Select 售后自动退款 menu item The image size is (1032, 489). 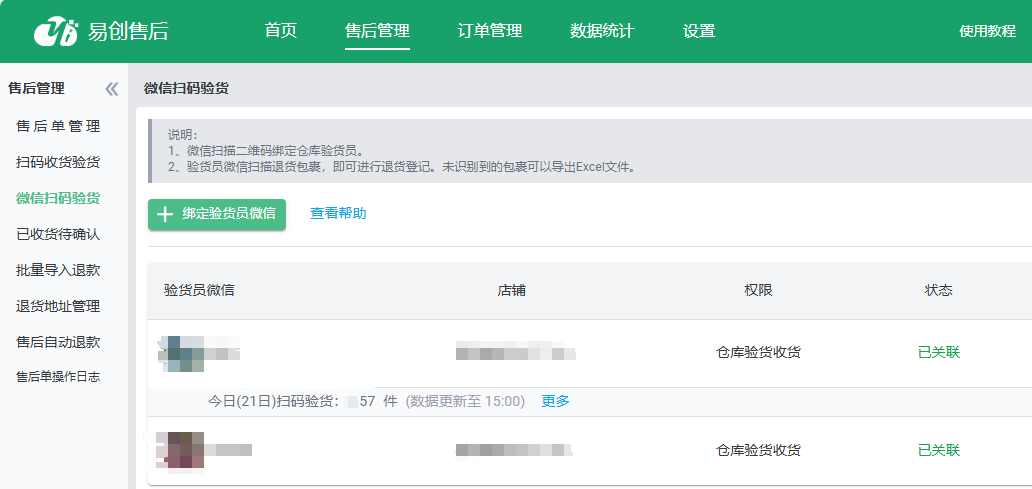point(58,342)
